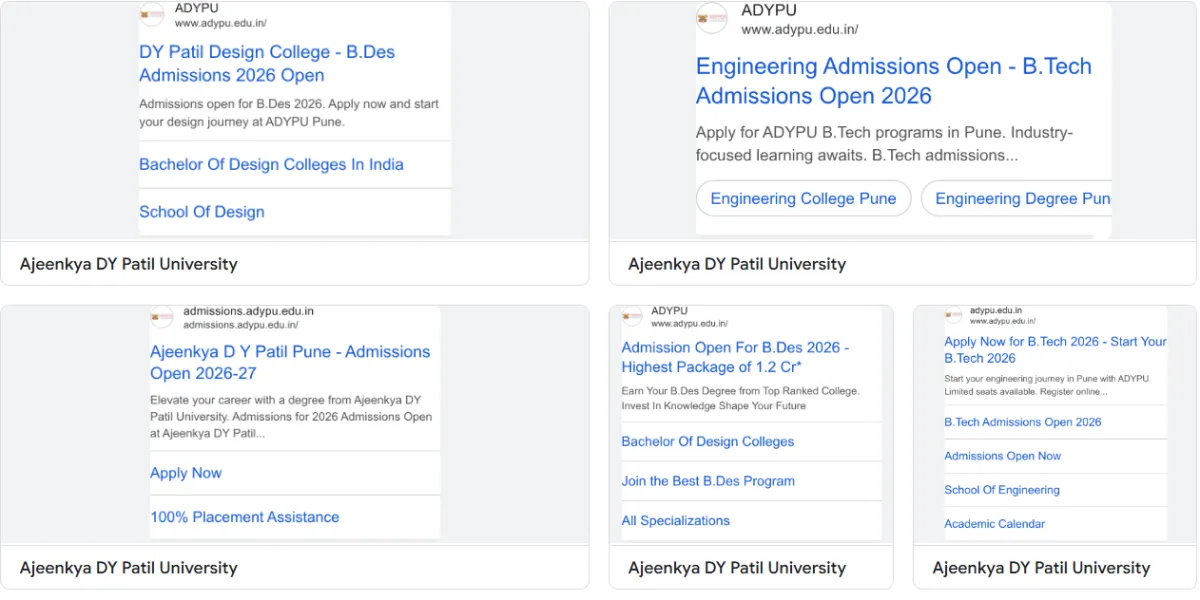
Task: Go to 'School Of Engineering' link
Action: point(1001,490)
